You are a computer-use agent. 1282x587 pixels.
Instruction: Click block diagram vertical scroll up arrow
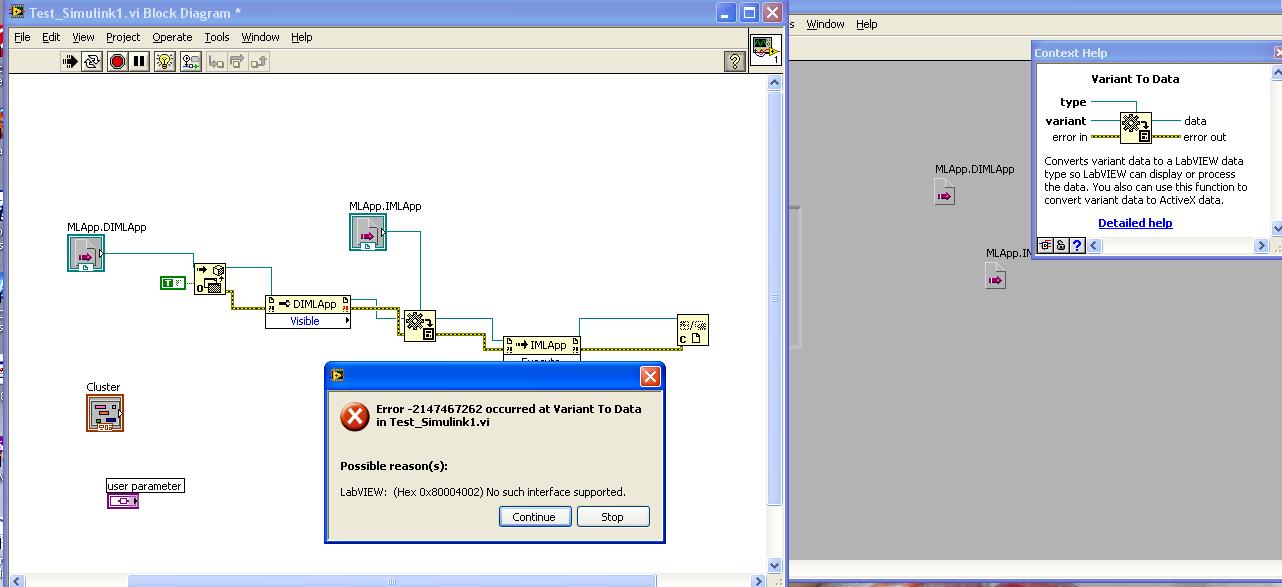[774, 84]
